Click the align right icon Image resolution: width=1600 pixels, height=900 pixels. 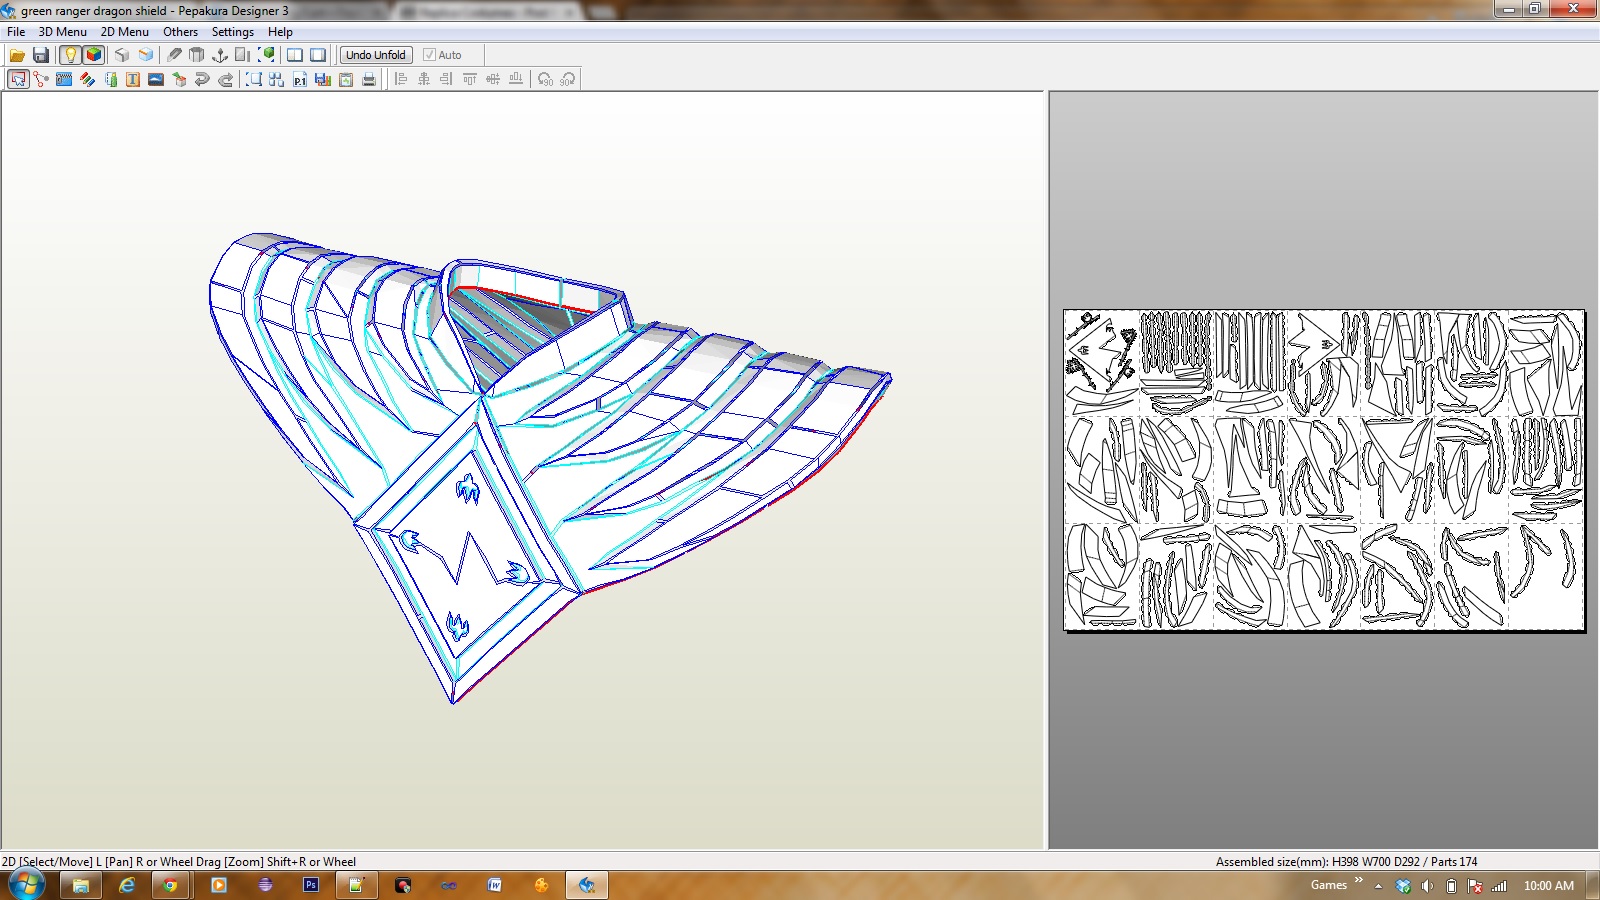tap(447, 79)
